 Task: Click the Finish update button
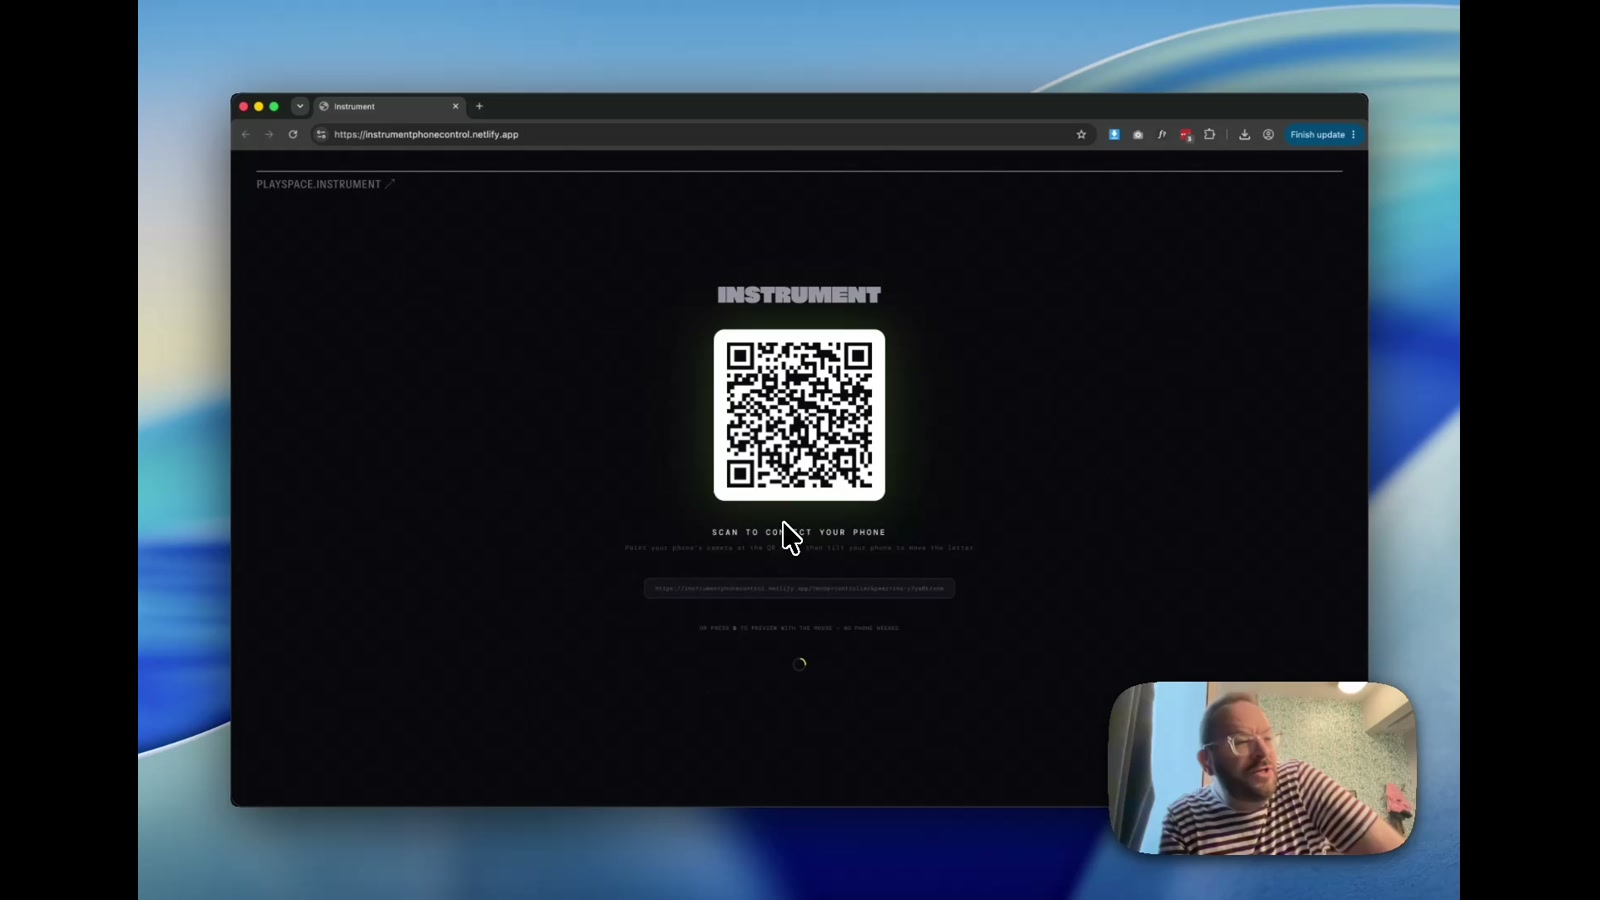[1323, 134]
